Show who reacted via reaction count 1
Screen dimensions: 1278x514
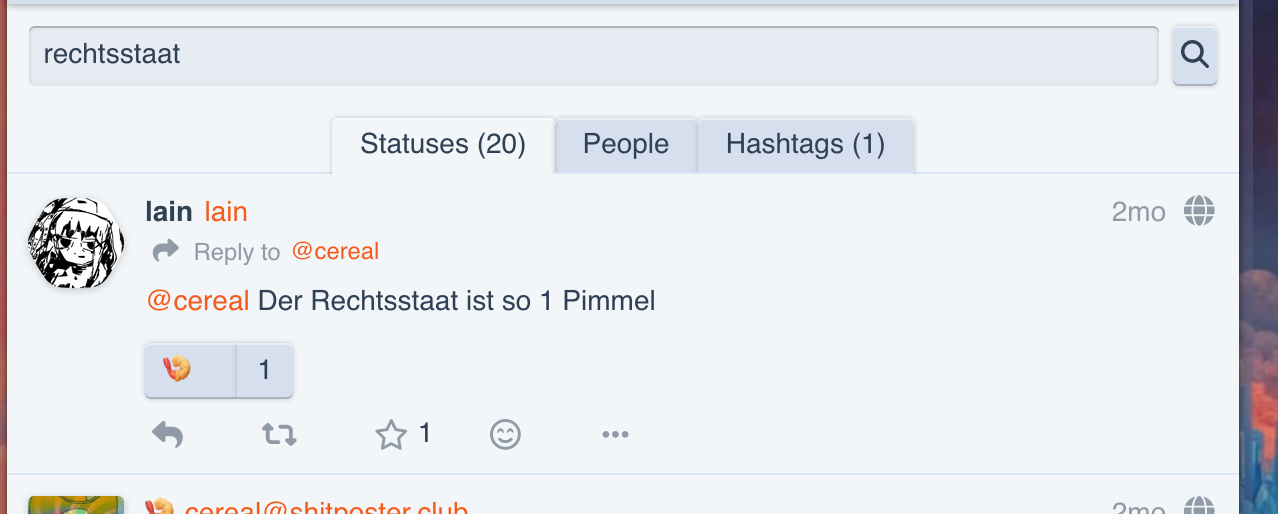click(265, 370)
